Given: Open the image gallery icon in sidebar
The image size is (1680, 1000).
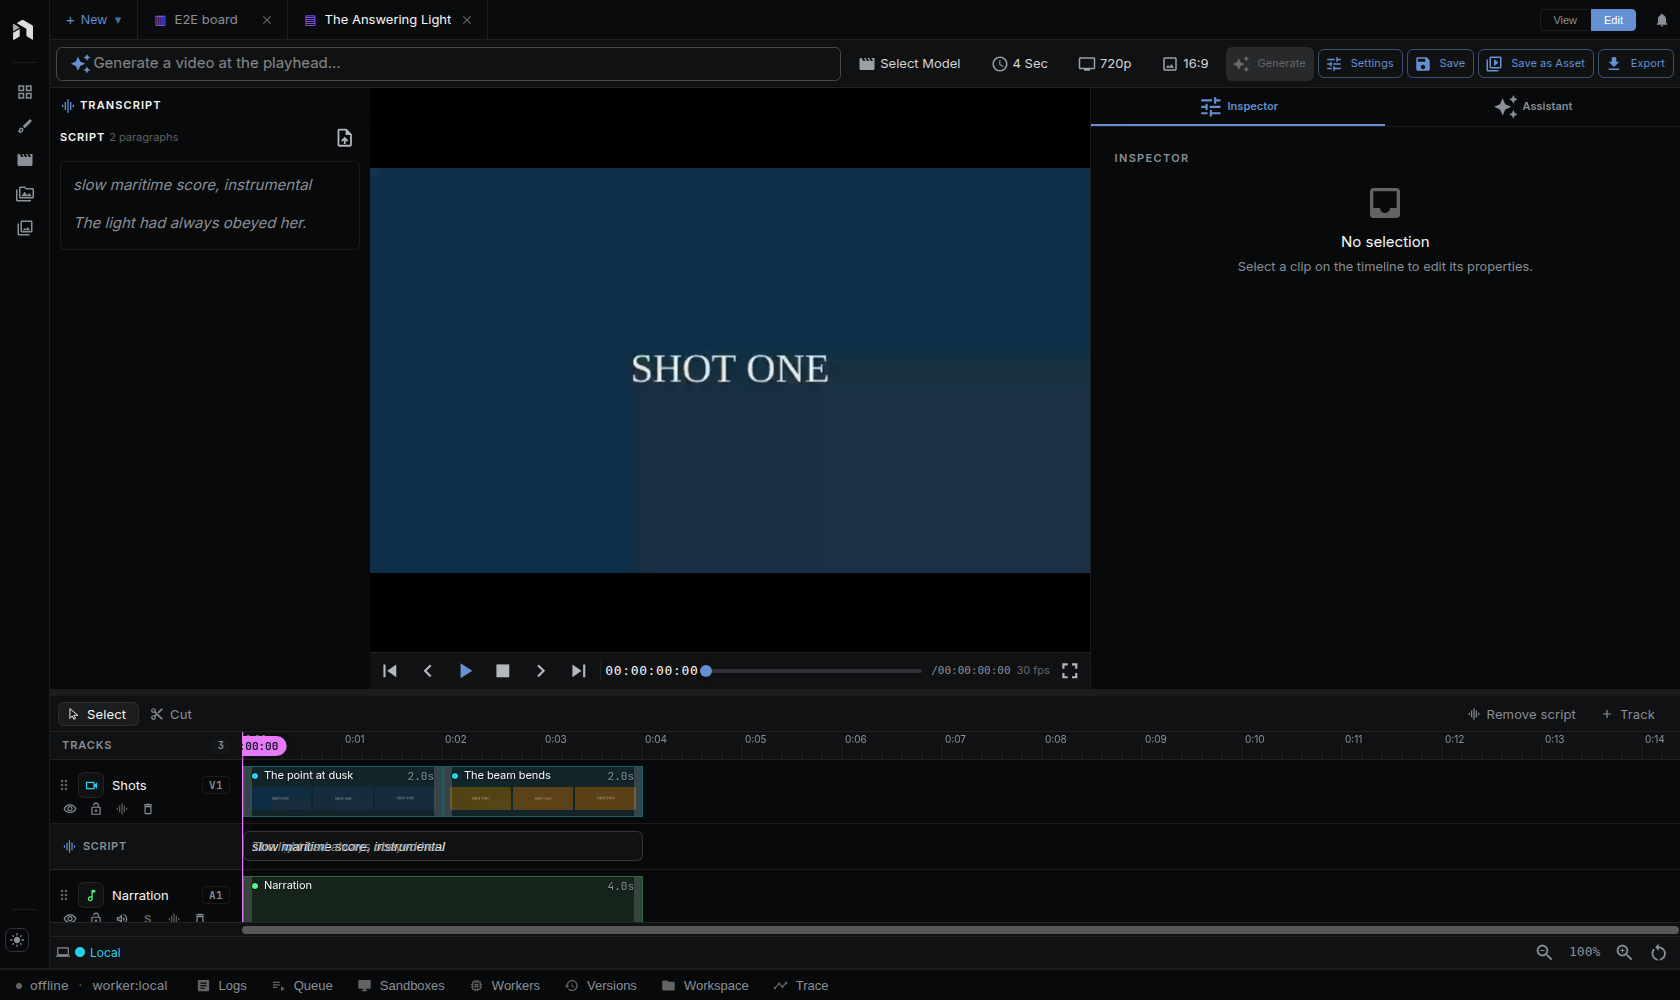Looking at the screenshot, I should click(25, 194).
